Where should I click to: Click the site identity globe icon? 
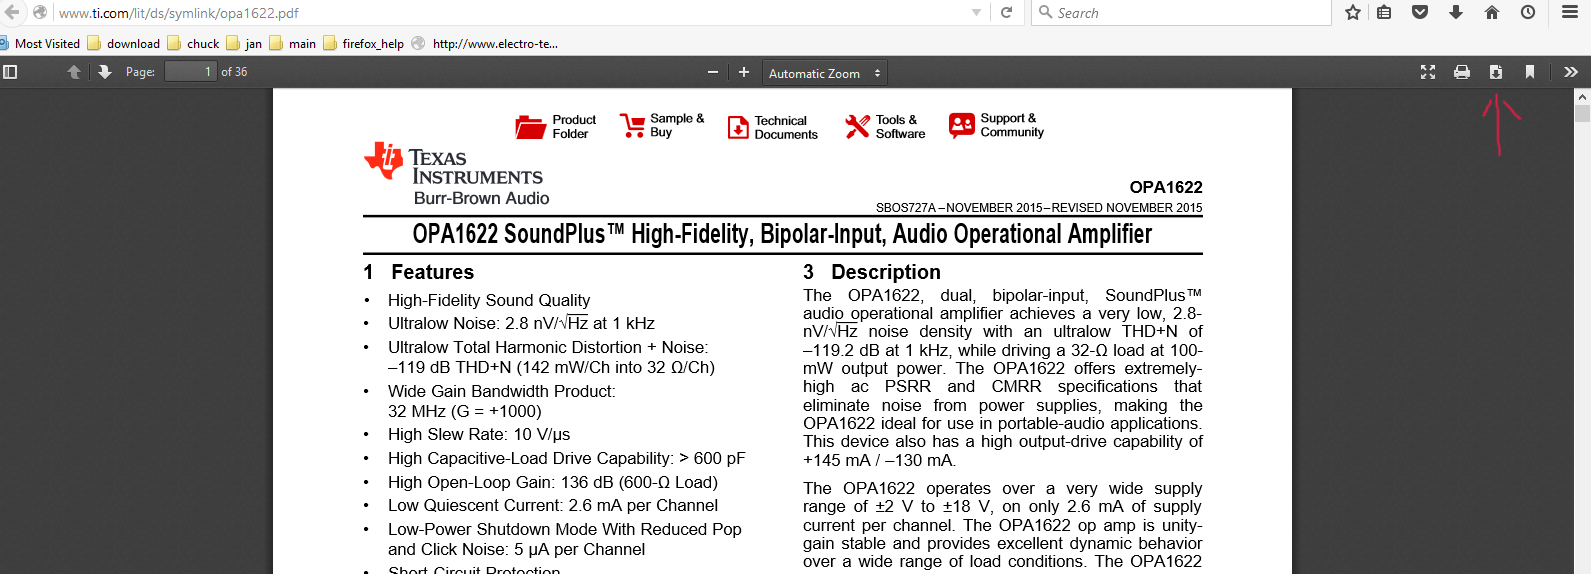[x=40, y=13]
